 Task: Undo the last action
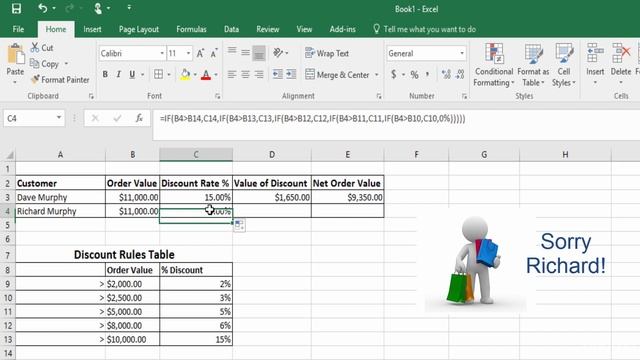click(42, 8)
